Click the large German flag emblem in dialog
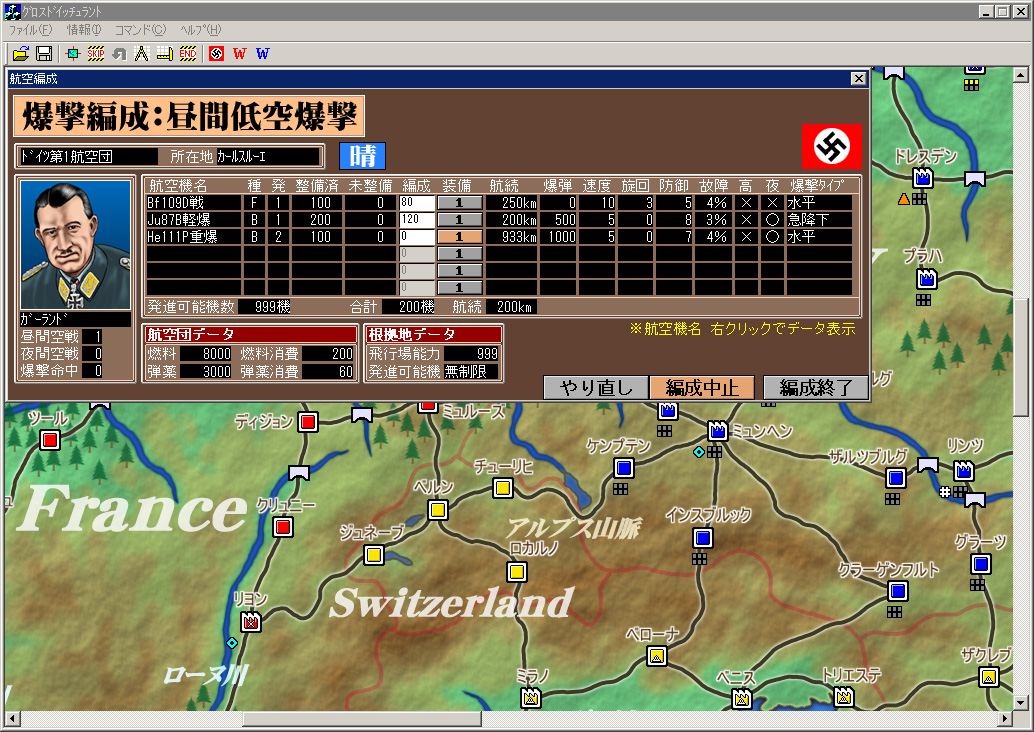1034x732 pixels. click(x=832, y=146)
